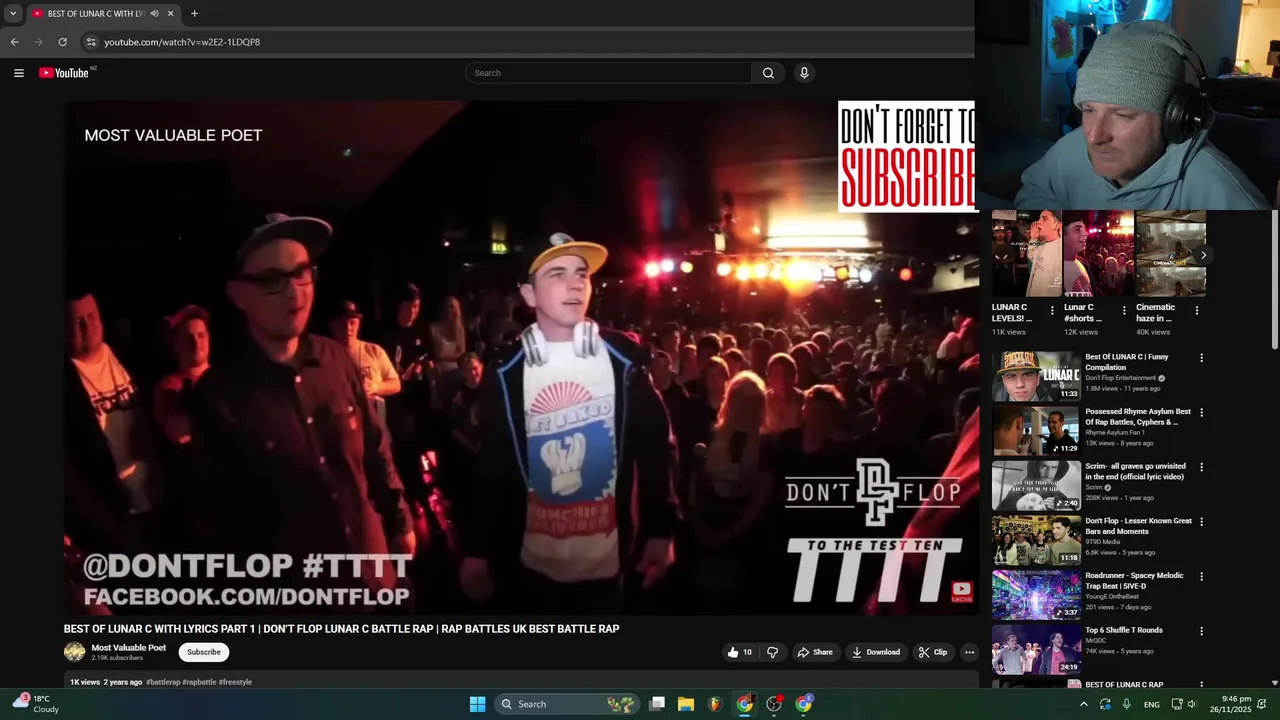Open the weather widget showing 18°C
The height and width of the screenshot is (720, 1280).
click(x=36, y=704)
